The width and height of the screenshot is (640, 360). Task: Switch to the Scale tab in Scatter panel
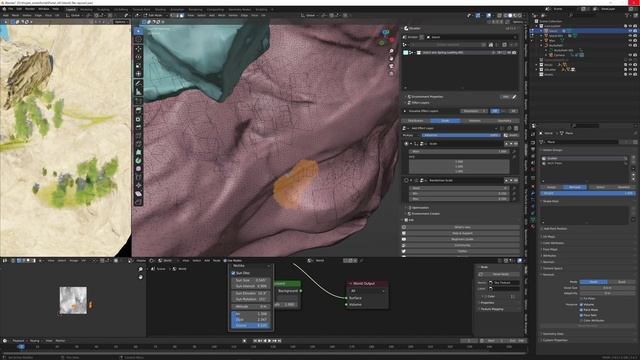(x=445, y=121)
